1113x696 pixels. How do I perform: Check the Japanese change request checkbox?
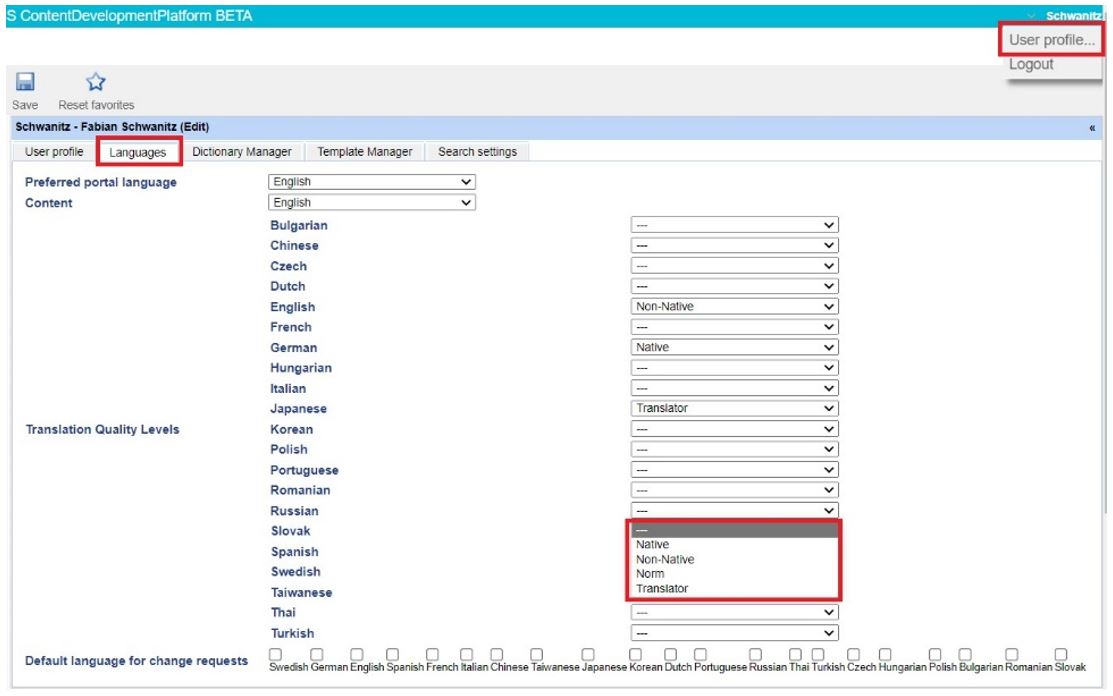[x=588, y=654]
